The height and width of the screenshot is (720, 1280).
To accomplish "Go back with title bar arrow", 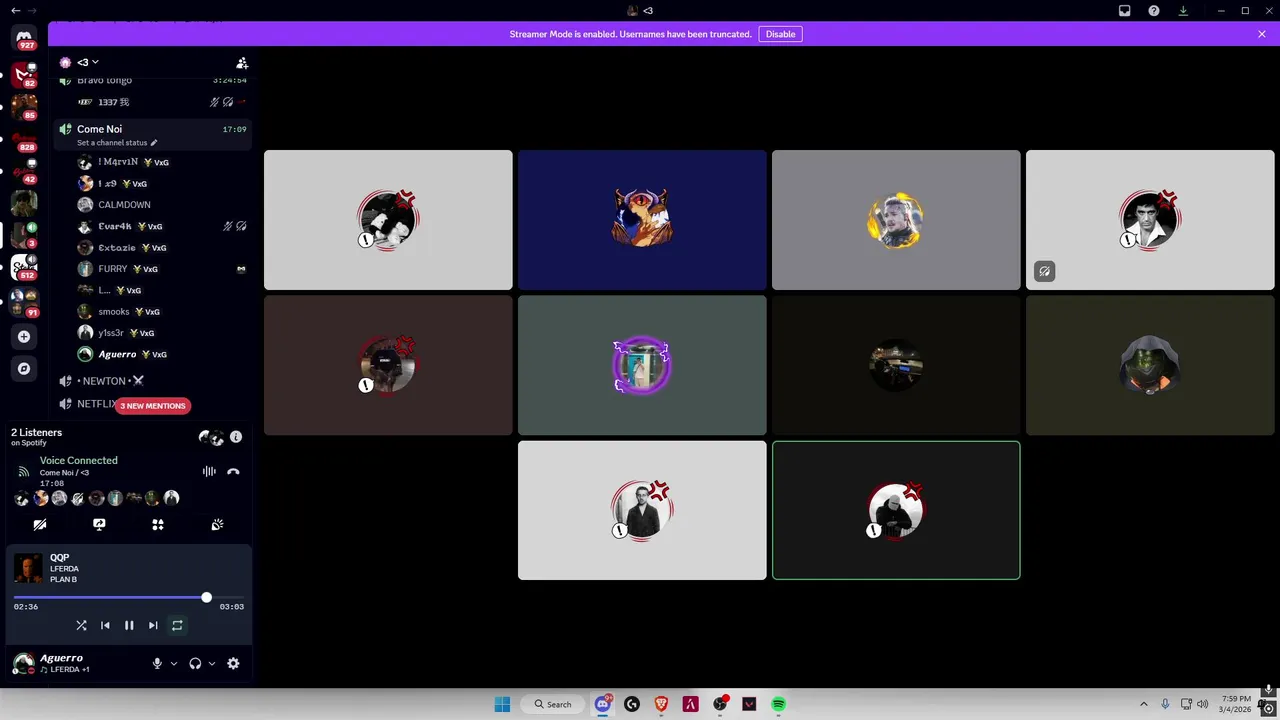I will point(14,10).
